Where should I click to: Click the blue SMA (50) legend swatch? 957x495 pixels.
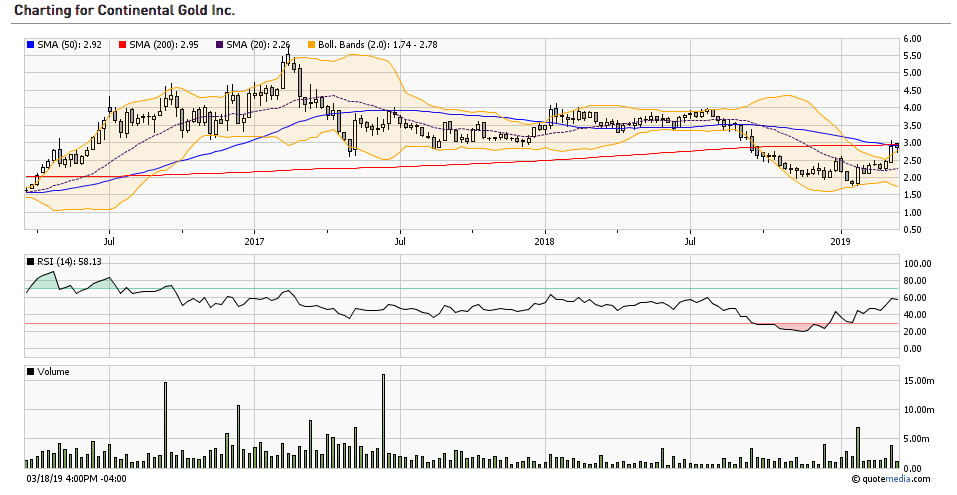click(30, 44)
